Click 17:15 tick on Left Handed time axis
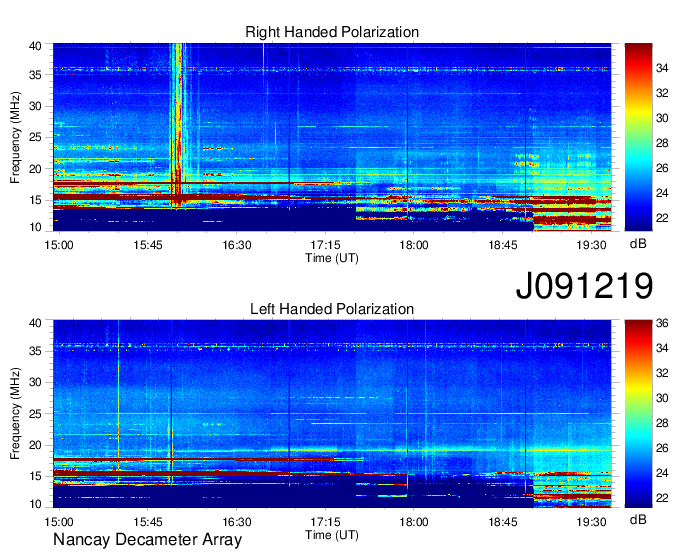The height and width of the screenshot is (552, 680). 325,522
